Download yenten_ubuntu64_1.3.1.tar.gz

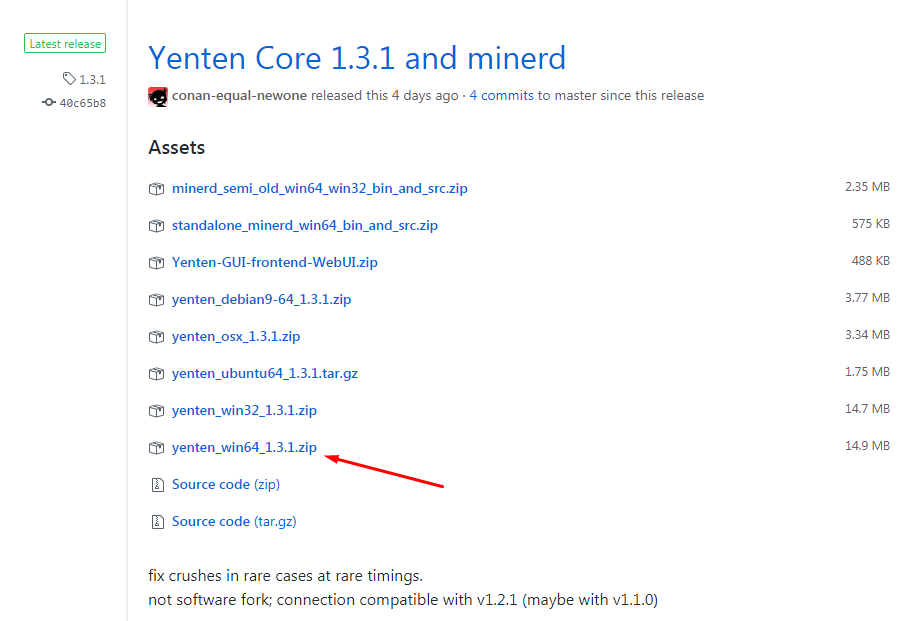[264, 373]
